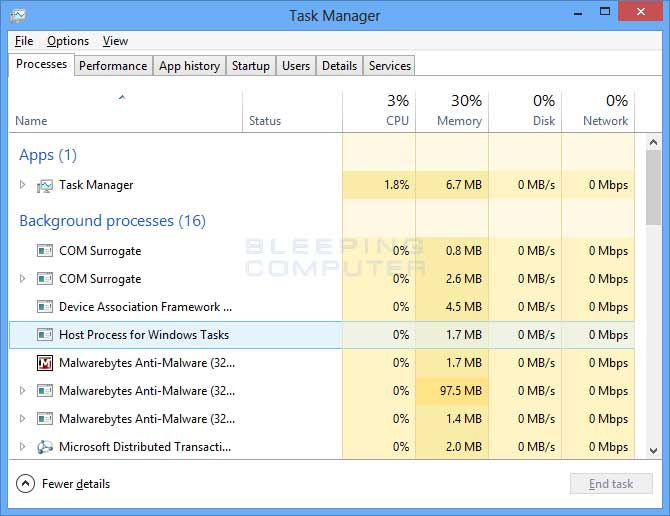Click Host Process for Windows Tasks icon
This screenshot has height=516, width=670.
pos(45,335)
